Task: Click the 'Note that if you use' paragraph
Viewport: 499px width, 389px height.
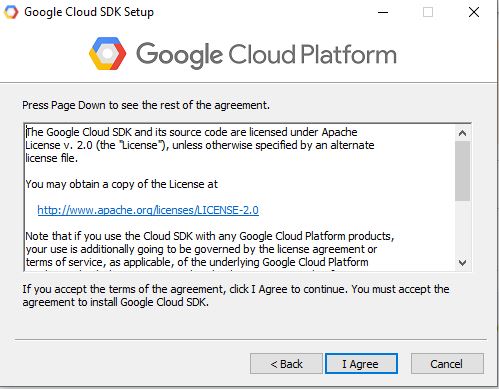Action: (x=210, y=249)
